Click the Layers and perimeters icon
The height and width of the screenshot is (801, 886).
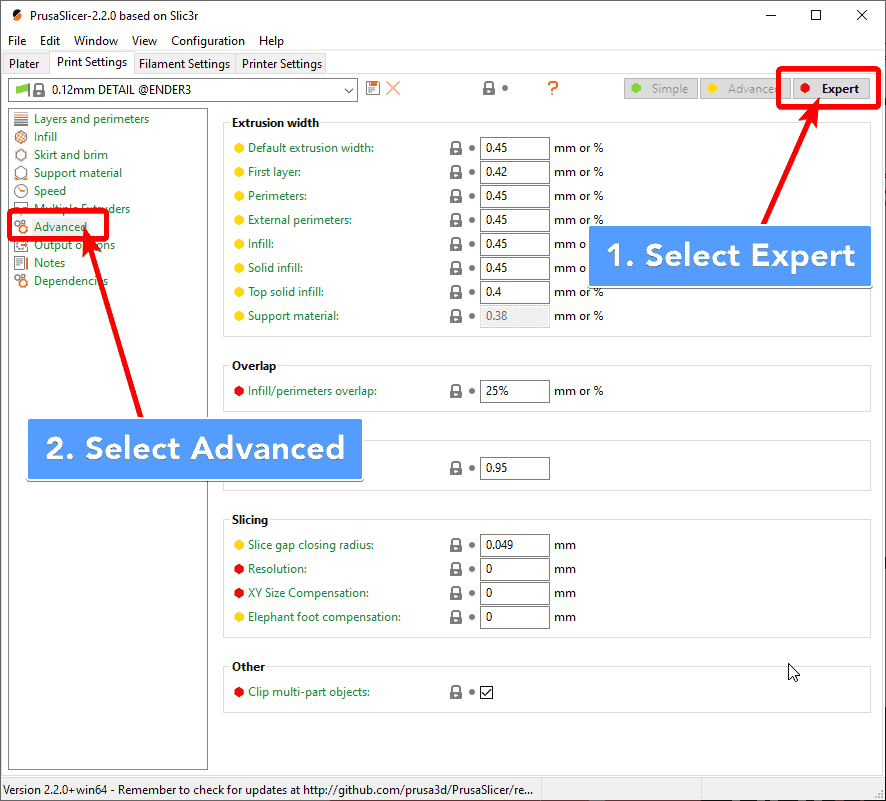21,119
